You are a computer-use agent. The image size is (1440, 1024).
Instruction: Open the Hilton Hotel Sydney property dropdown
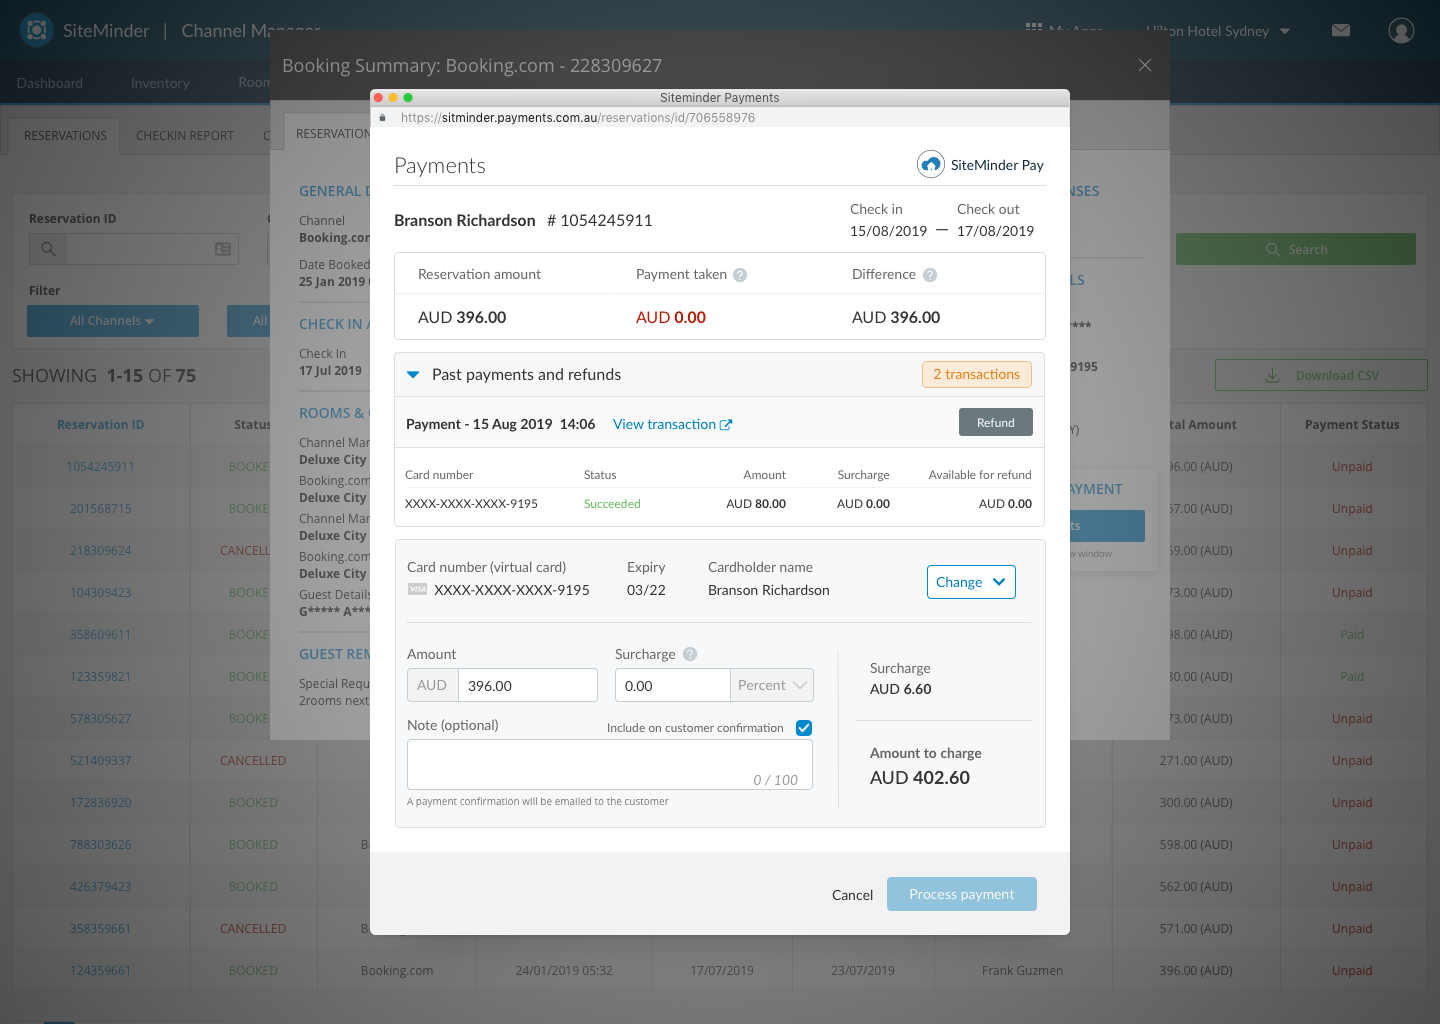(x=1217, y=31)
